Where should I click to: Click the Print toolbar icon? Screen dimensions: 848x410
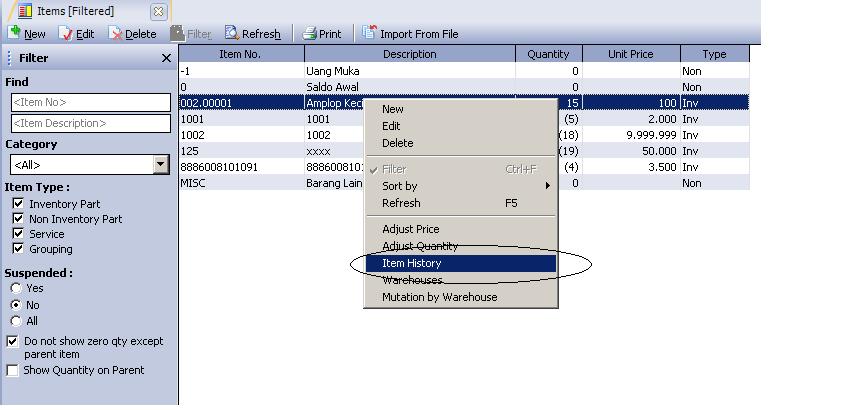pos(310,33)
